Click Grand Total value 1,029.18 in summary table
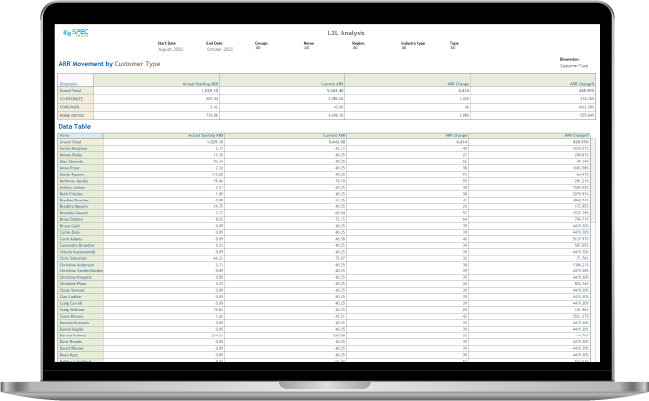 pos(210,91)
